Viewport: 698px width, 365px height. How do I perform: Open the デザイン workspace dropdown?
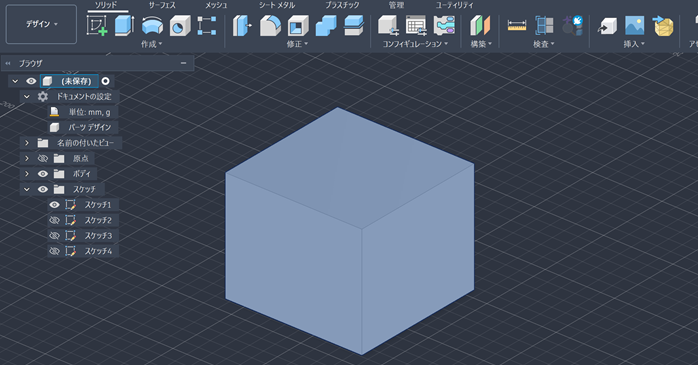(41, 24)
